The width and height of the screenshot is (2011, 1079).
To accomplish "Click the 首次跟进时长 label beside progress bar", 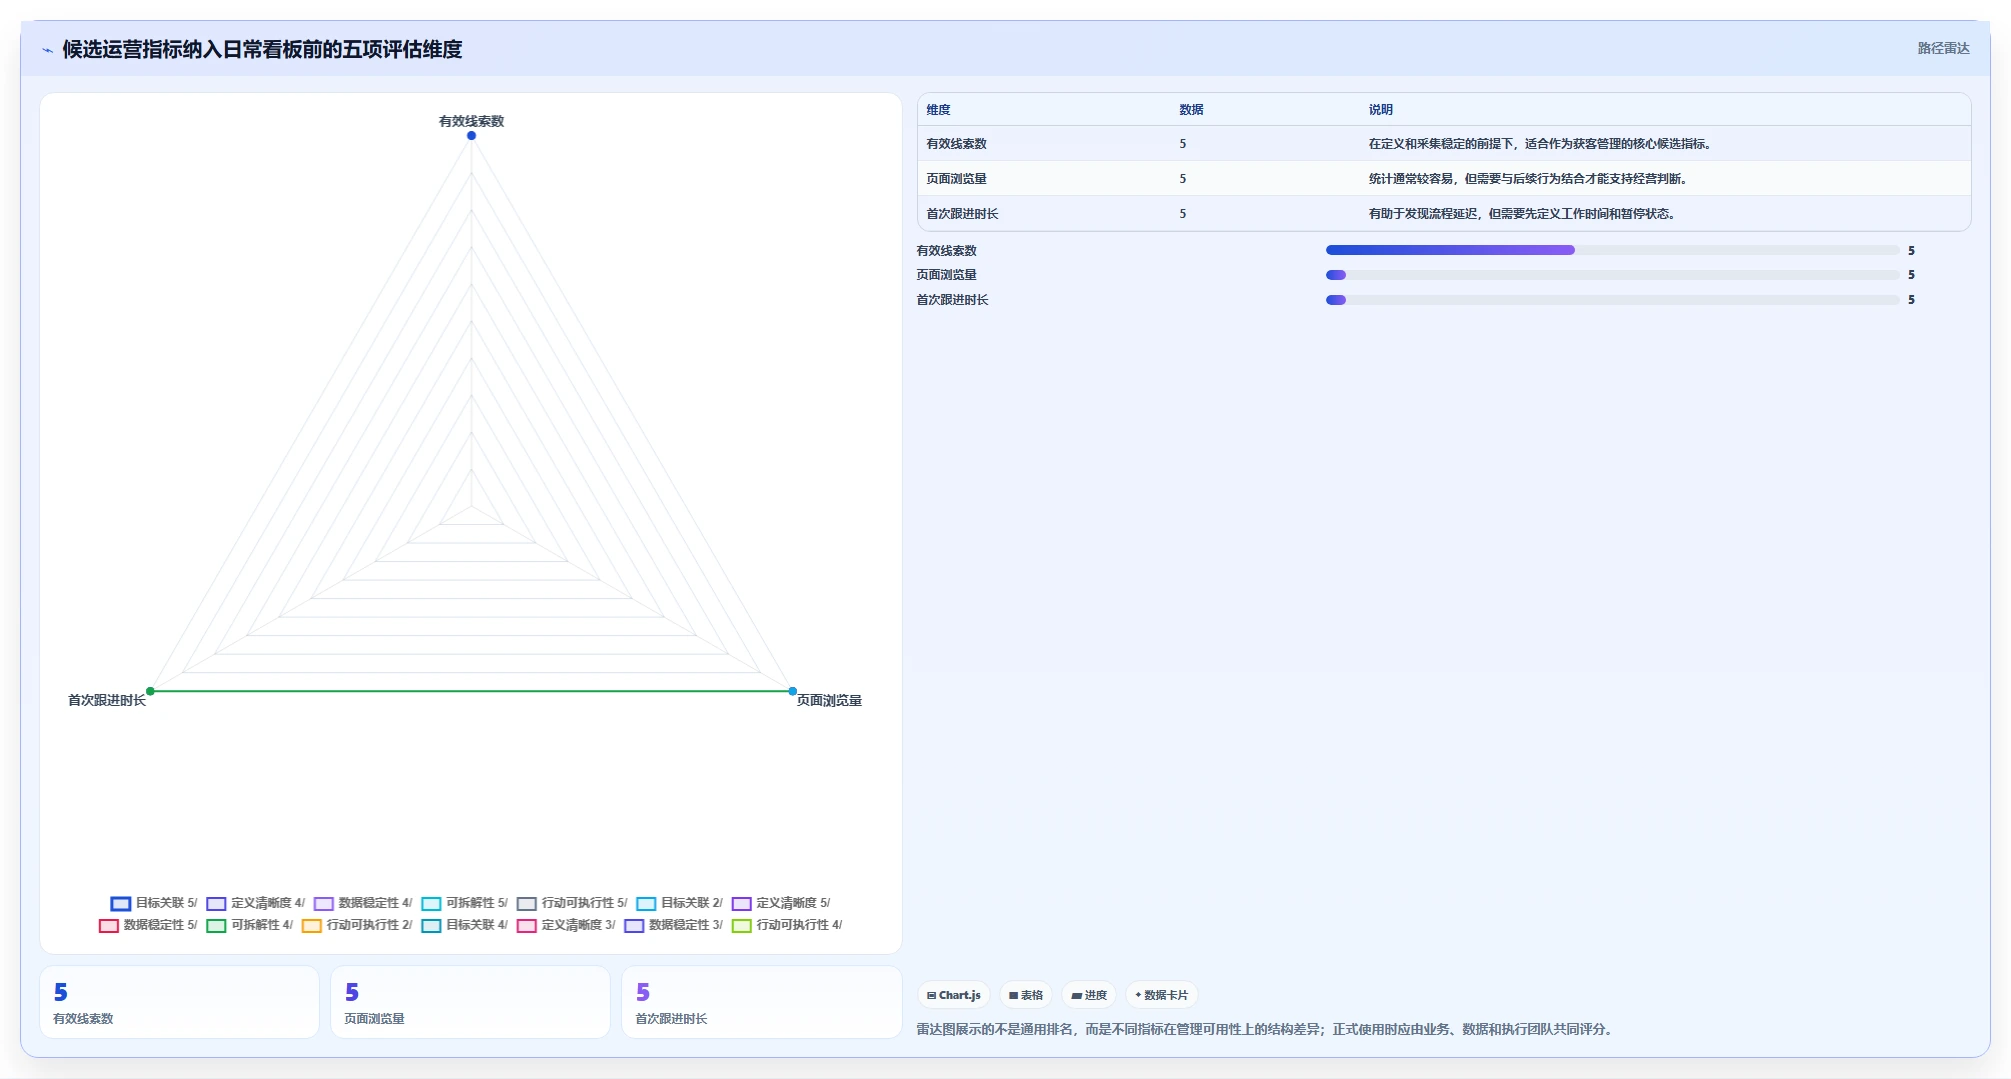I will [x=952, y=300].
